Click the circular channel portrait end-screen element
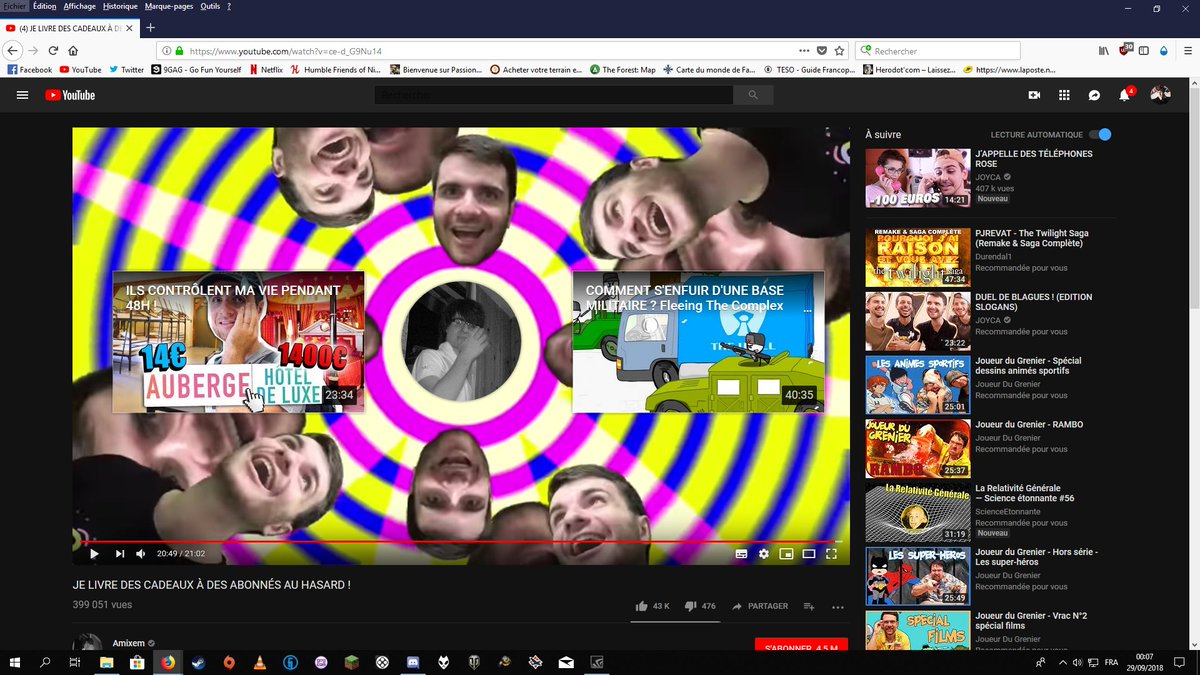Viewport: 1200px width, 675px height. (461, 343)
